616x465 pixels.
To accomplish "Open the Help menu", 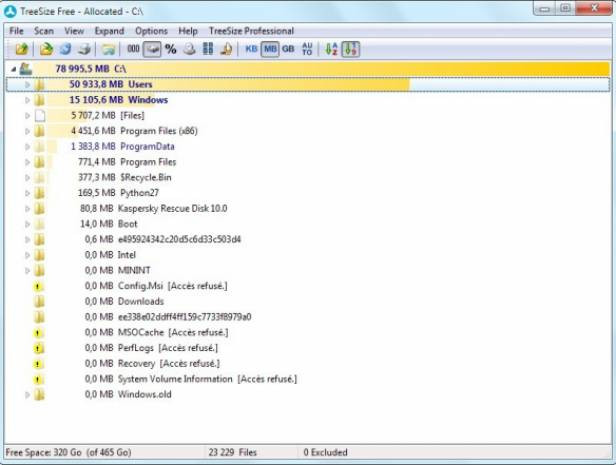I will tap(188, 31).
